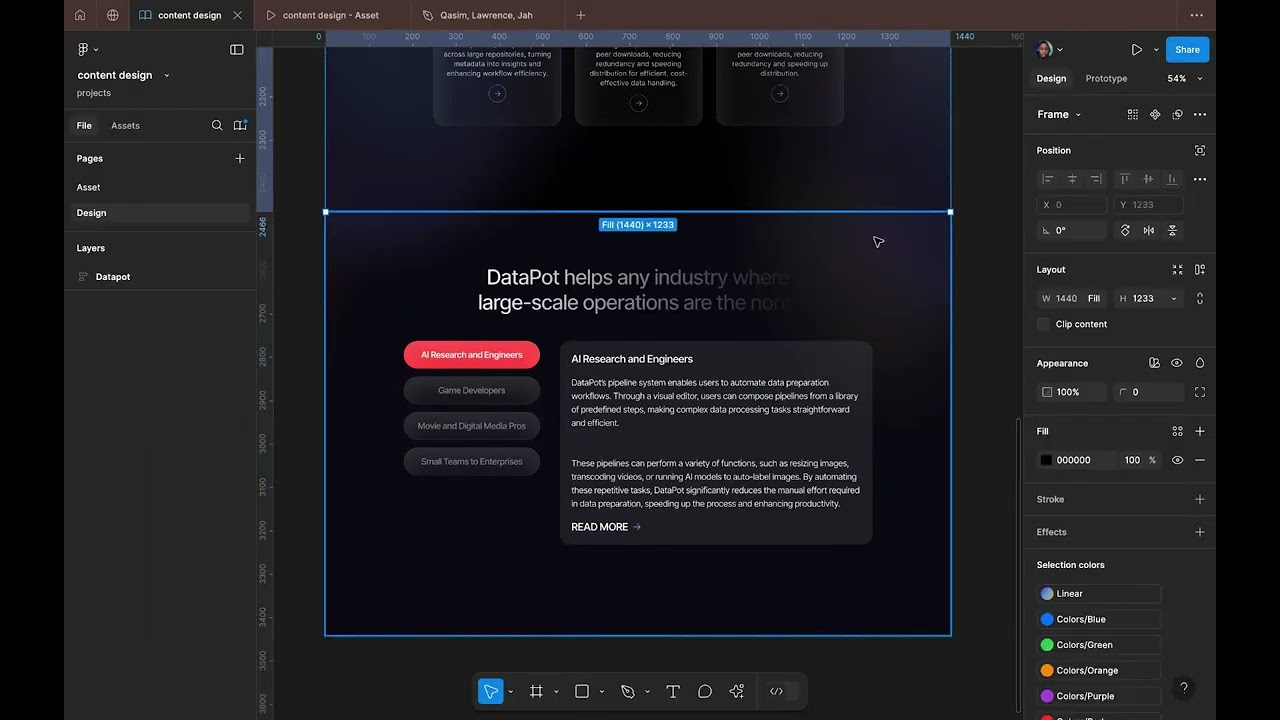The image size is (1280, 720).
Task: Click the blue Share button
Action: pos(1187,49)
